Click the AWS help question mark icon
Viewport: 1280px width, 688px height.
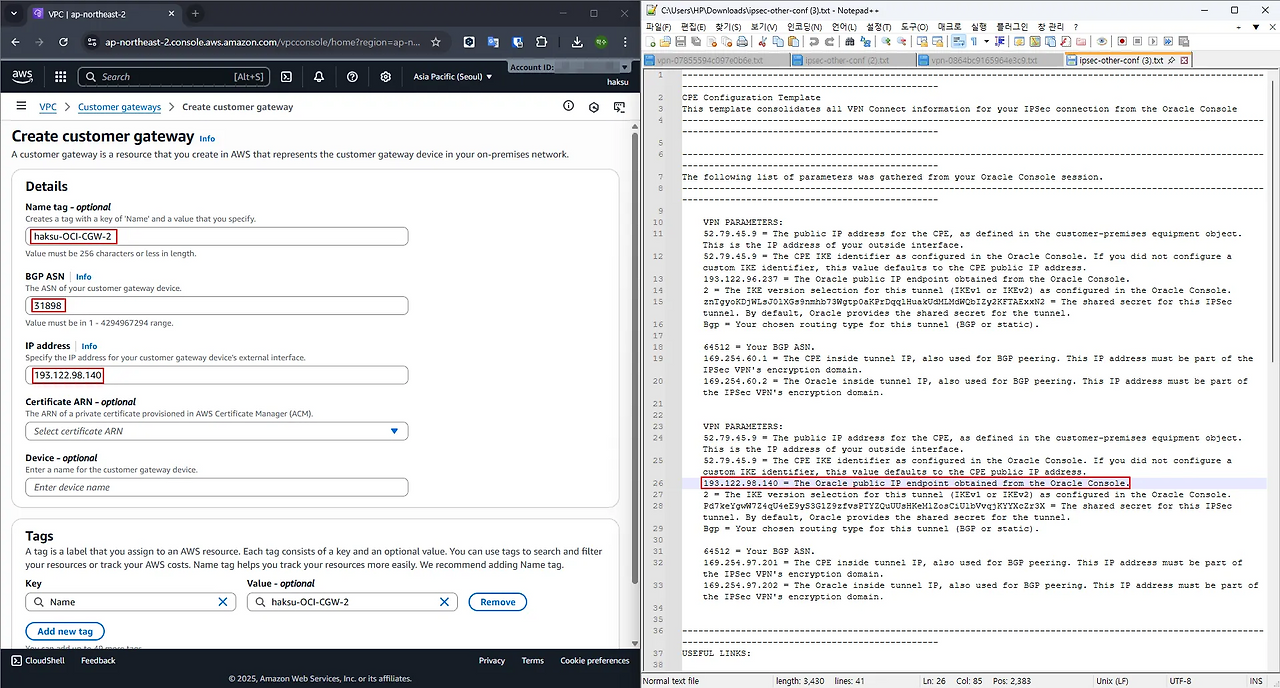click(x=352, y=77)
